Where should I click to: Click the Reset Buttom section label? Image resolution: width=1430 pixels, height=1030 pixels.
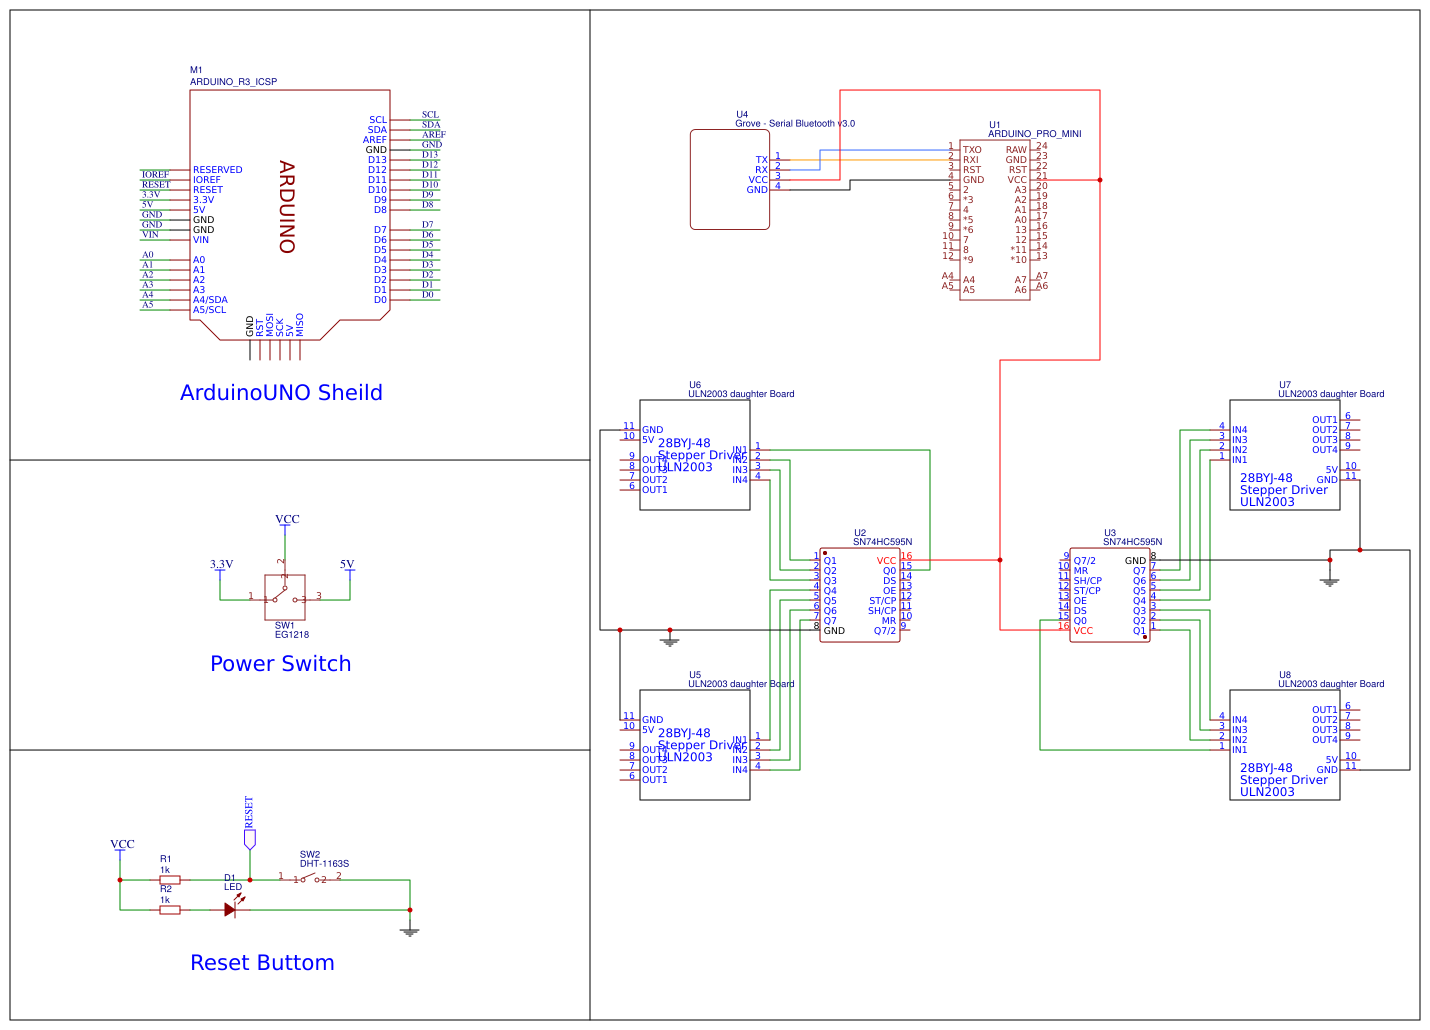point(262,962)
